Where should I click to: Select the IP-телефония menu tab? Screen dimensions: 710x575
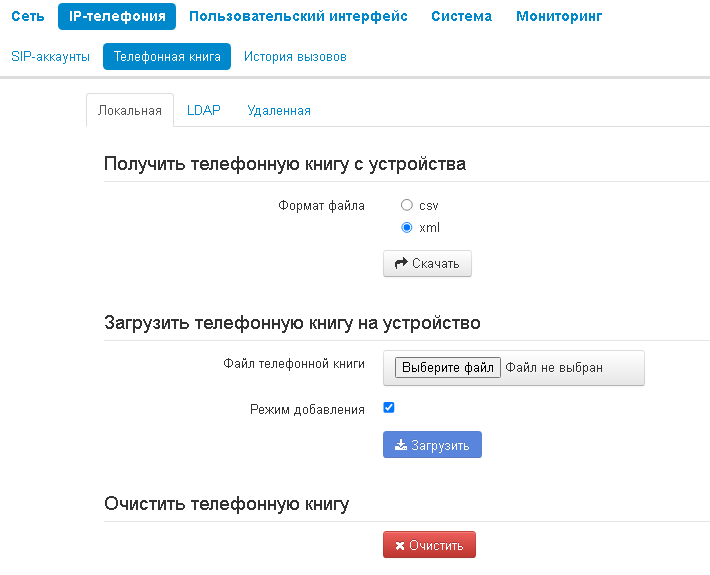coord(117,16)
